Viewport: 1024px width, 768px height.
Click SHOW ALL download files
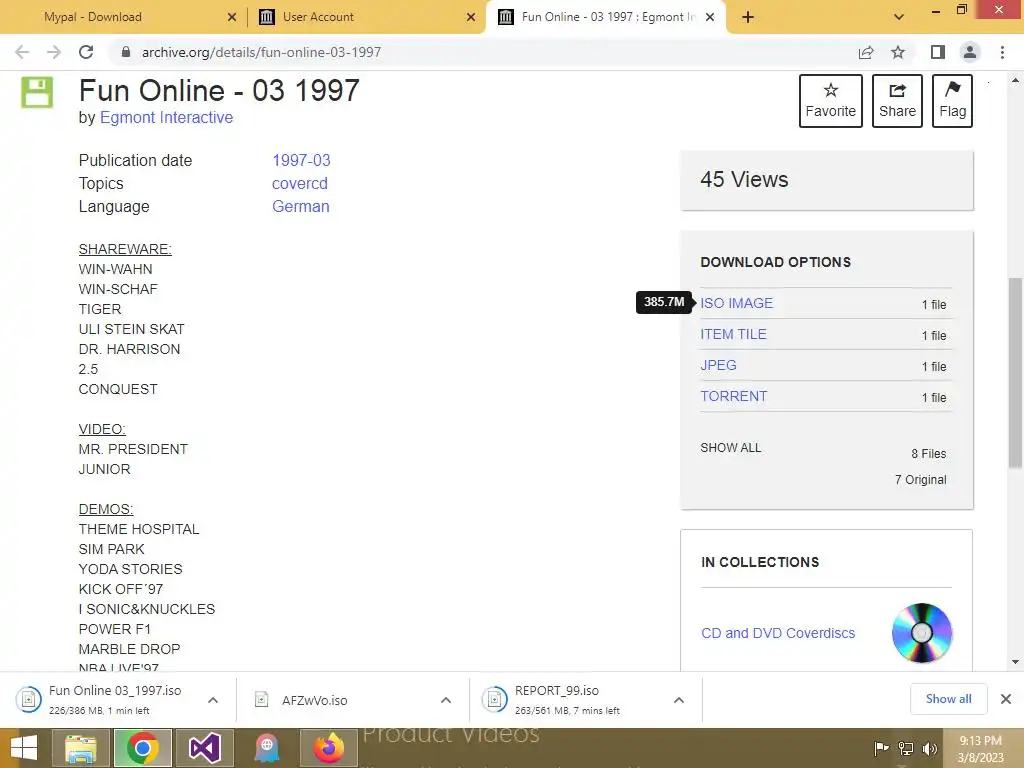(x=731, y=448)
